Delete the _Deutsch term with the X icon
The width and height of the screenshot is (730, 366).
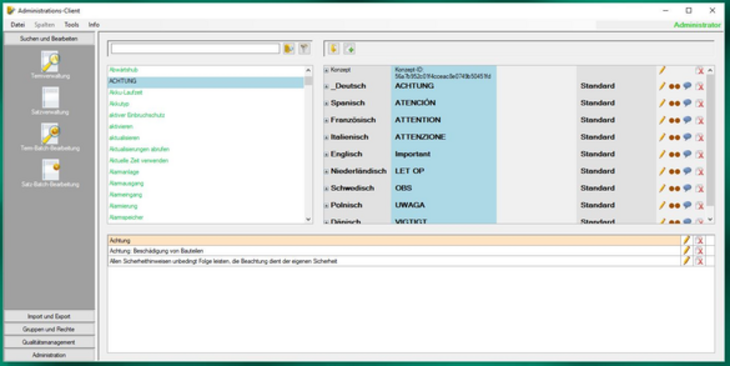pos(699,87)
